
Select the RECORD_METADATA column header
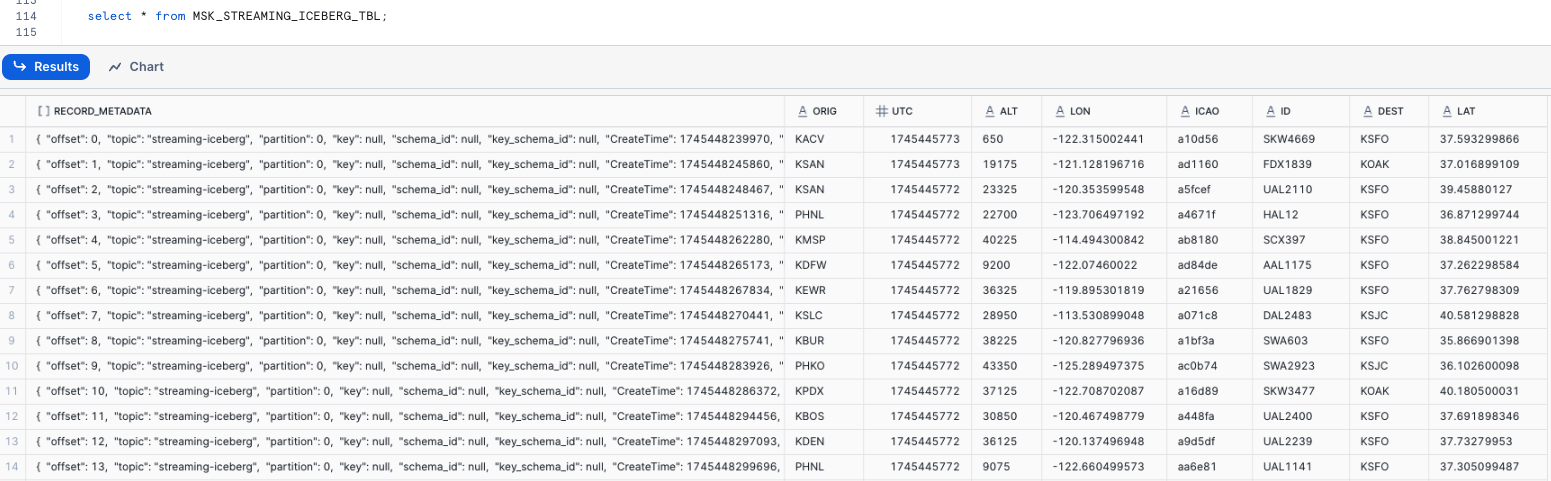pos(404,111)
